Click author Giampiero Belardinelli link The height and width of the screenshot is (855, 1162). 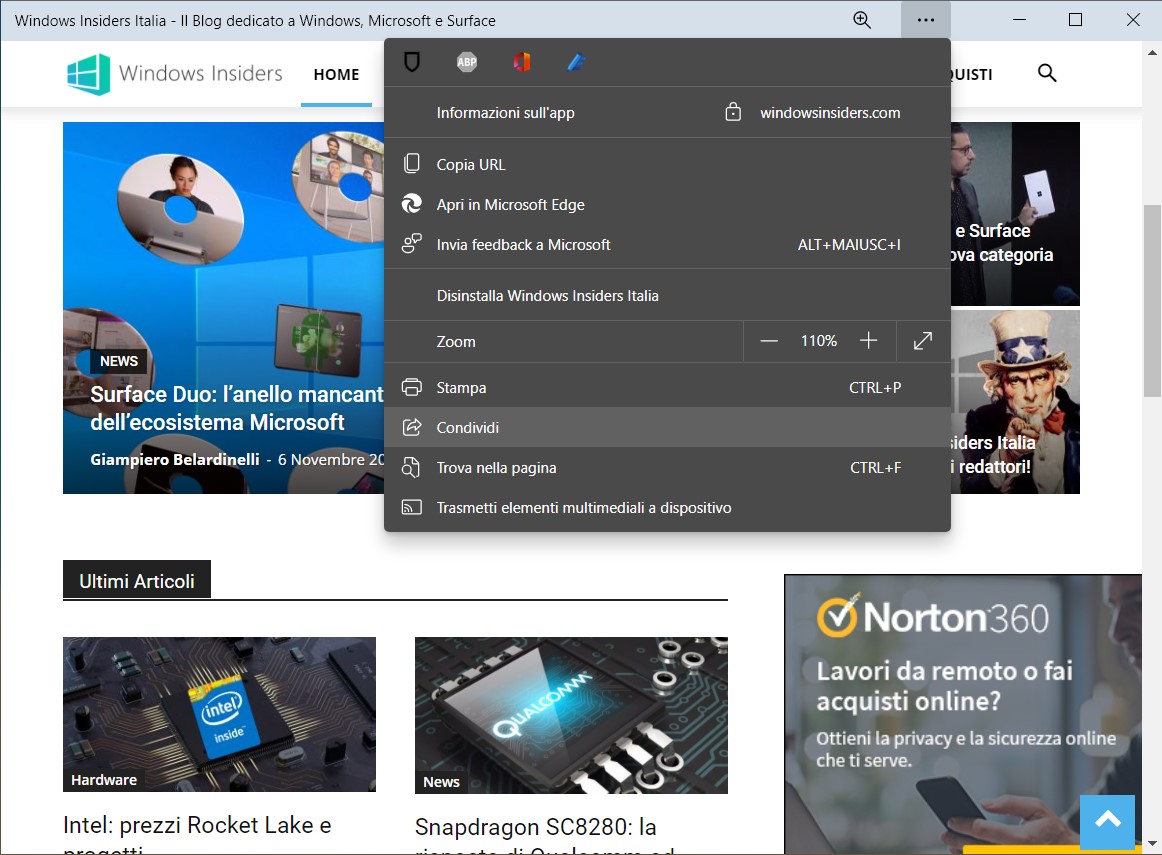click(x=175, y=459)
